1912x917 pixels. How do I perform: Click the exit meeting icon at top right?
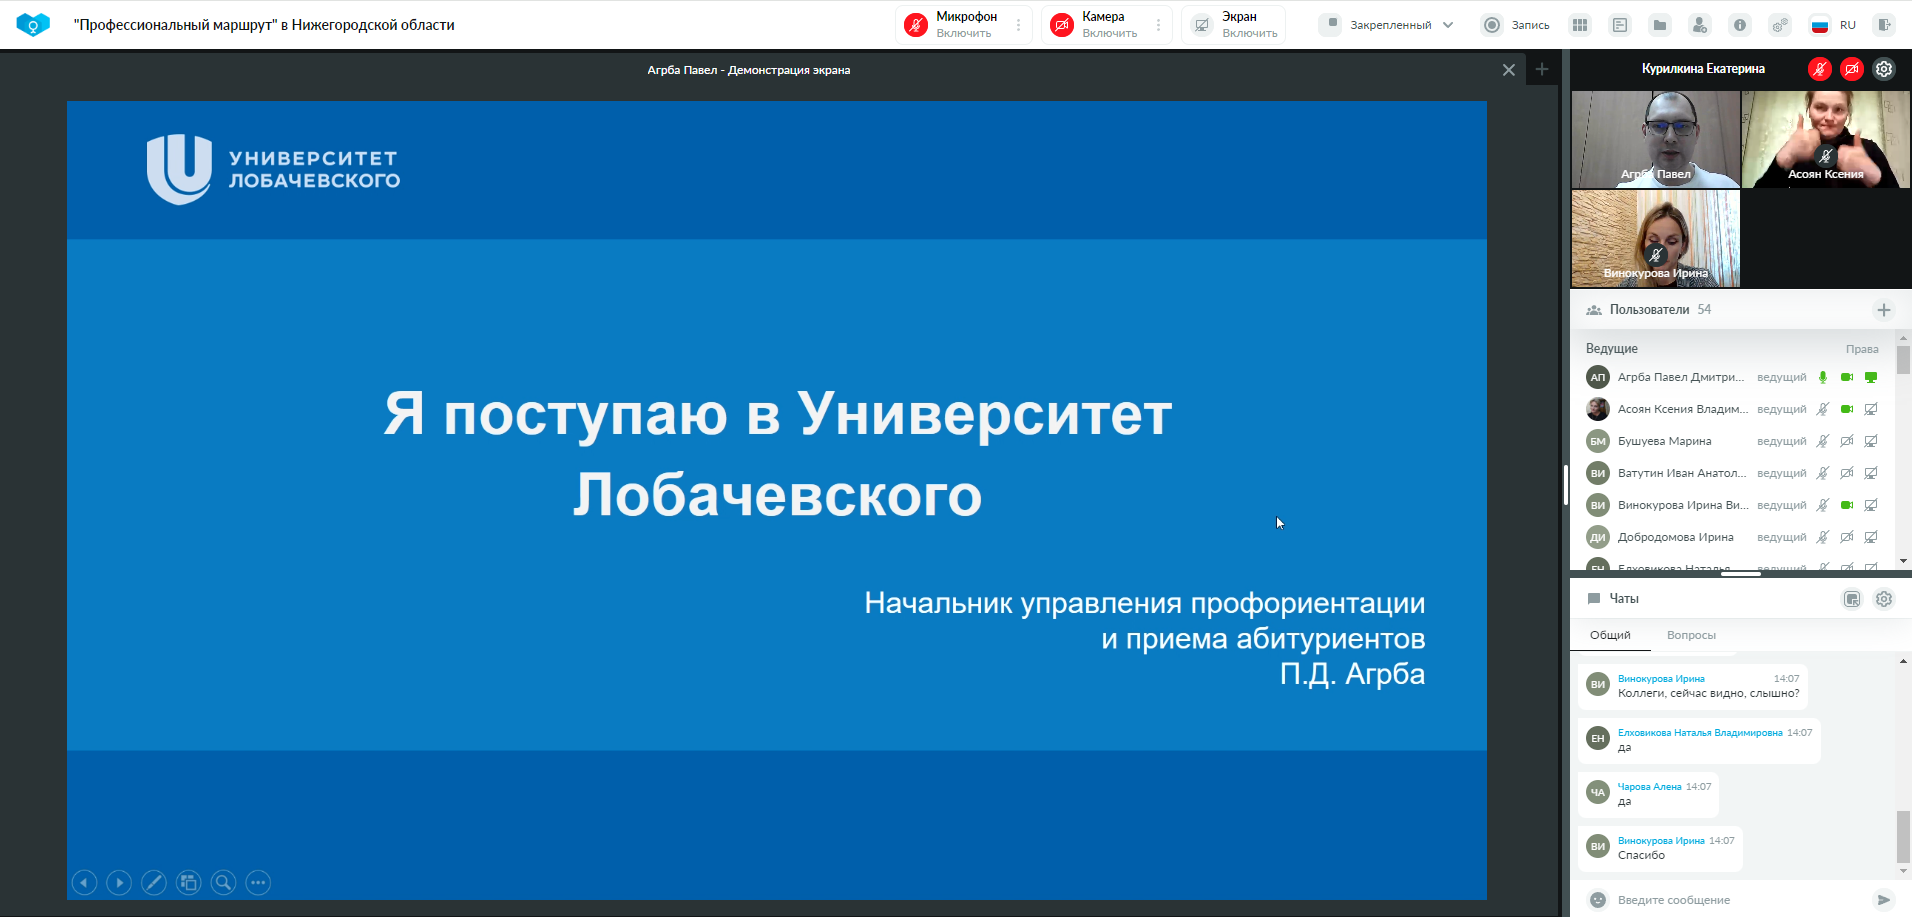pyautogui.click(x=1884, y=25)
